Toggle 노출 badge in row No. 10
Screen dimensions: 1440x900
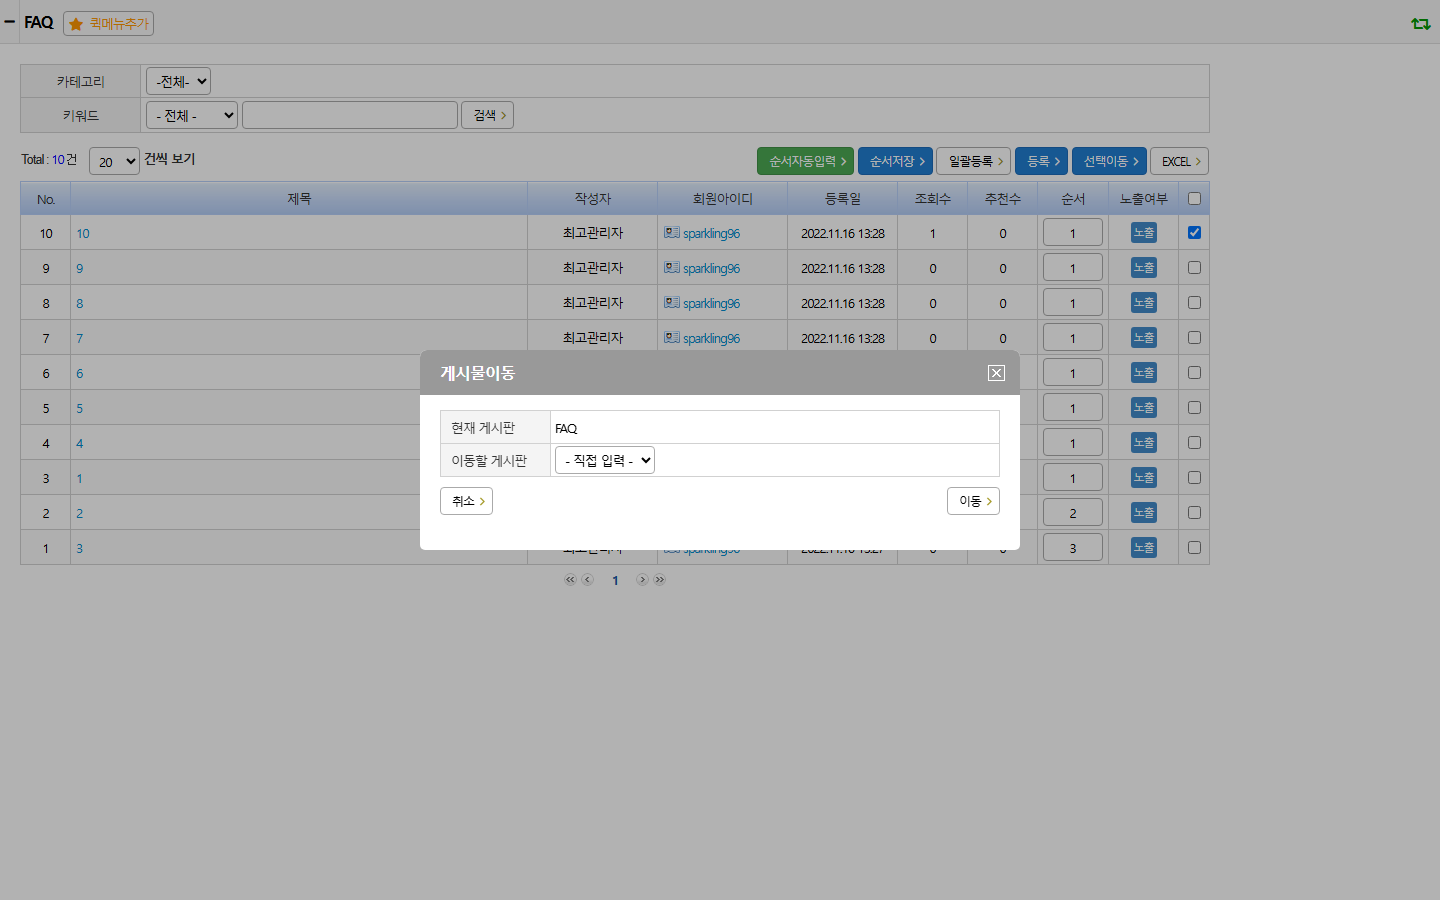click(1144, 232)
